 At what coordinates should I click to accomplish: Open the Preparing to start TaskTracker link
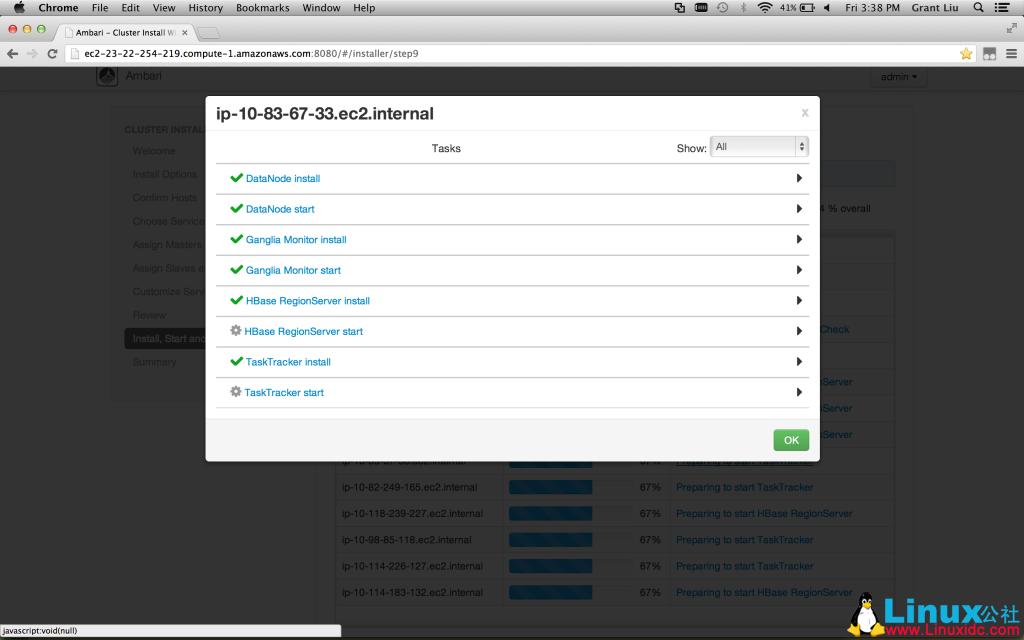pos(744,487)
